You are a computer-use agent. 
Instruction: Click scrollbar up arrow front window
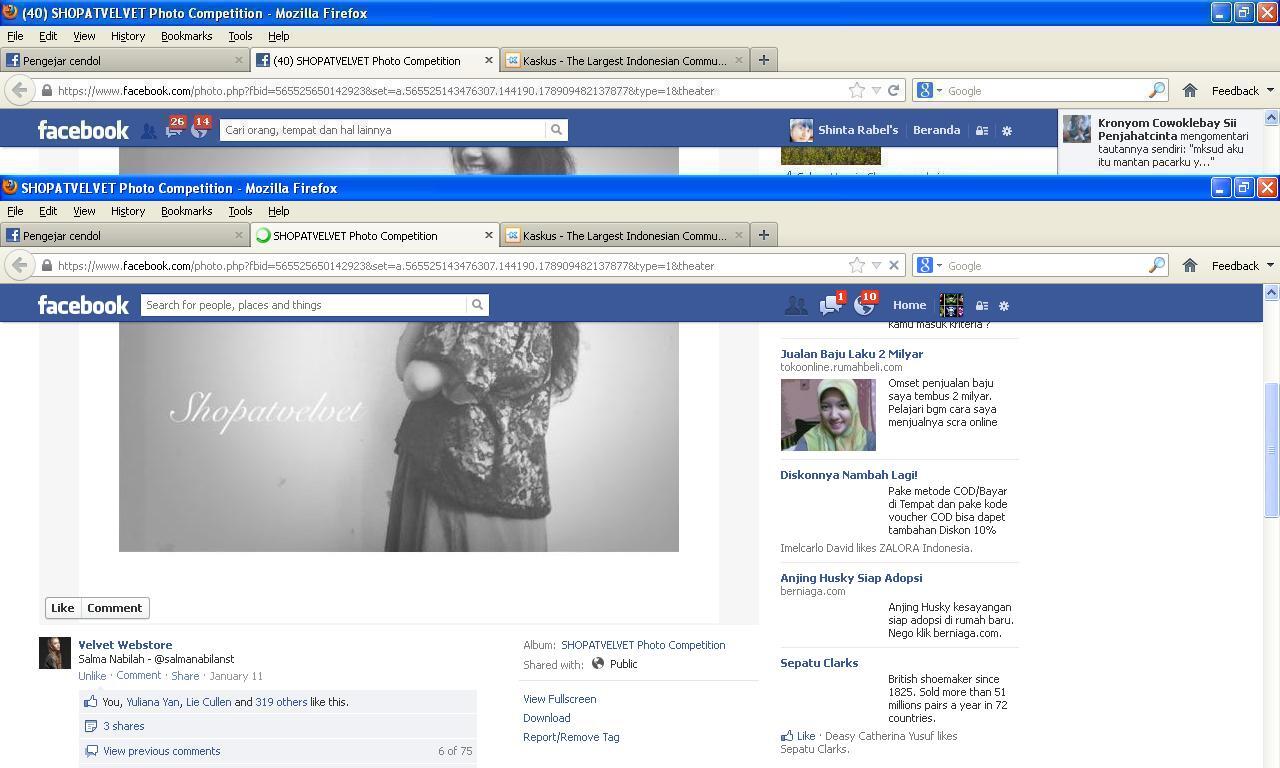[1271, 292]
